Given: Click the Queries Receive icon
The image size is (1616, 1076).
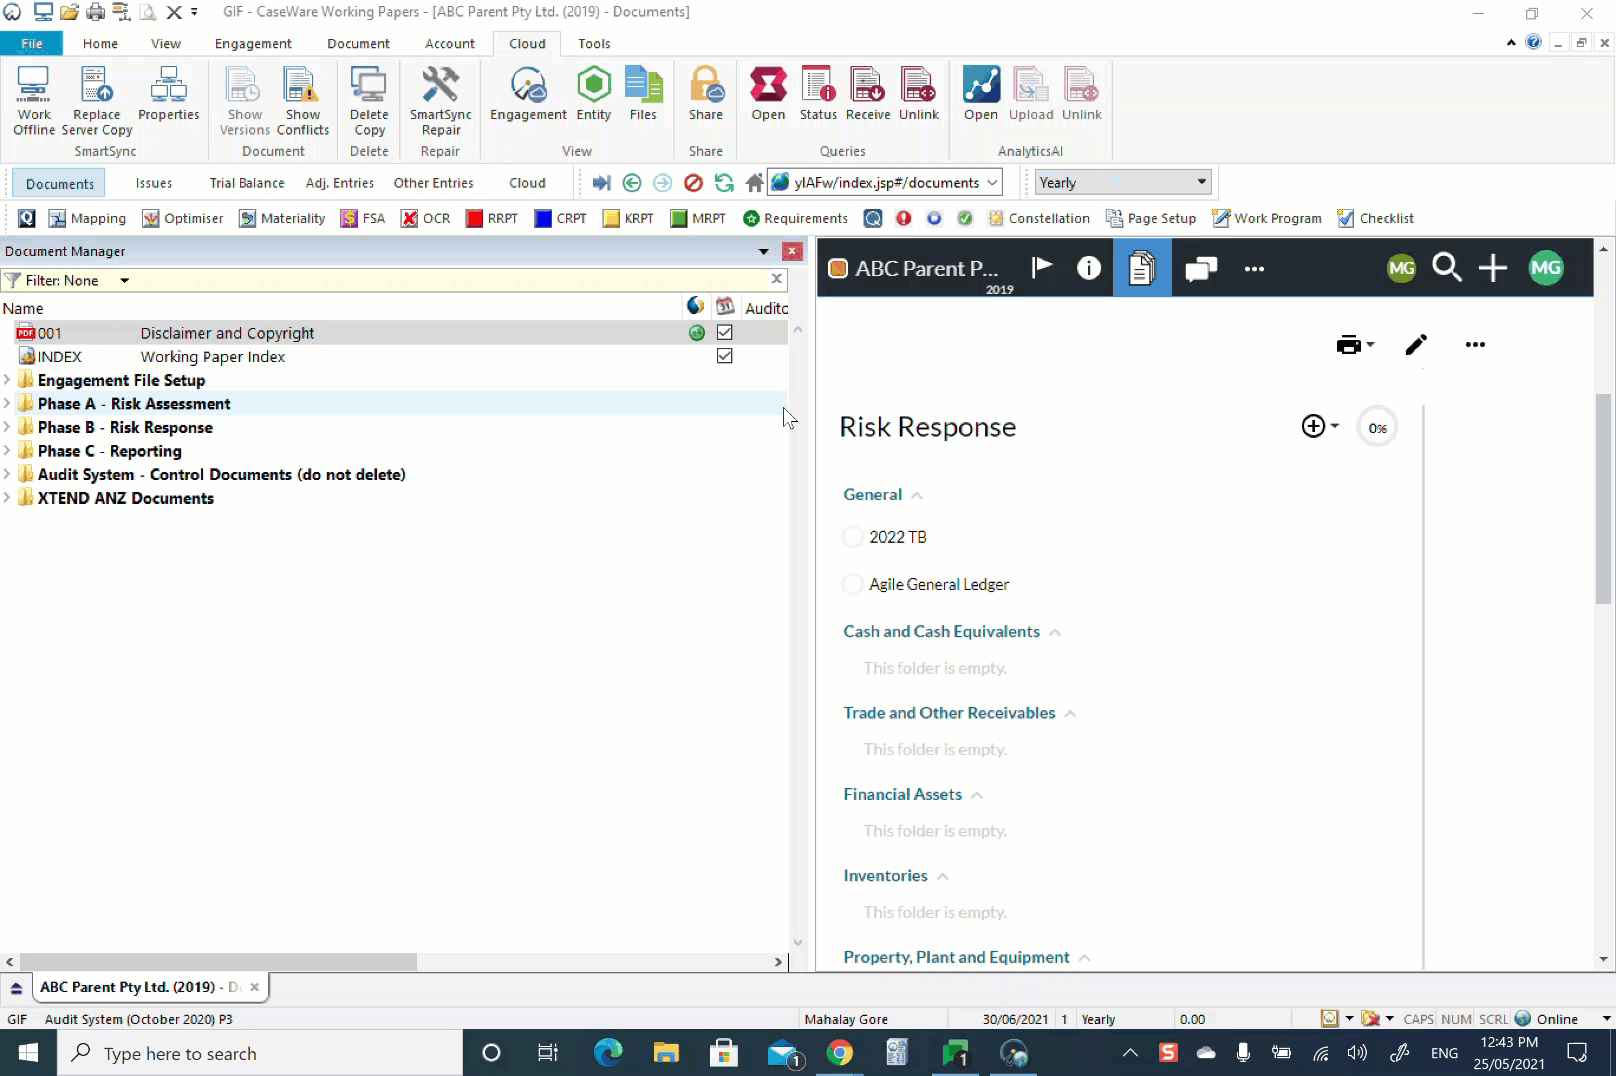Looking at the screenshot, I should click(x=868, y=94).
